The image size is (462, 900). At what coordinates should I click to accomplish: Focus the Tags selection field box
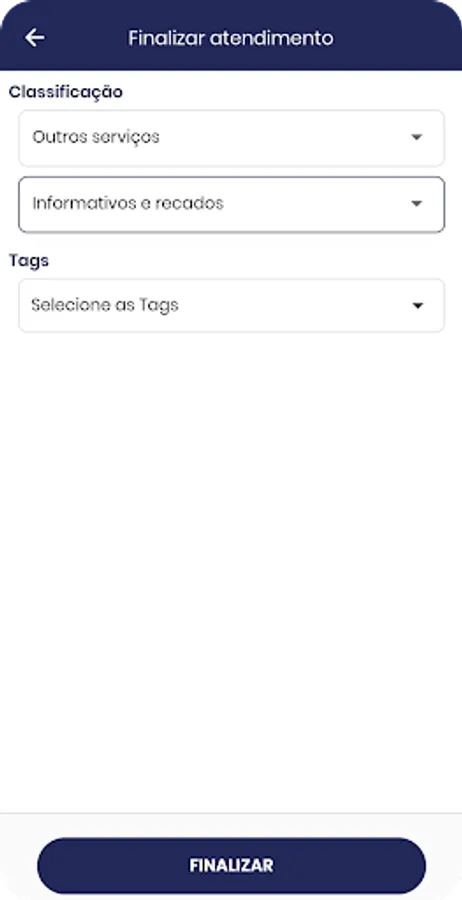(231, 305)
